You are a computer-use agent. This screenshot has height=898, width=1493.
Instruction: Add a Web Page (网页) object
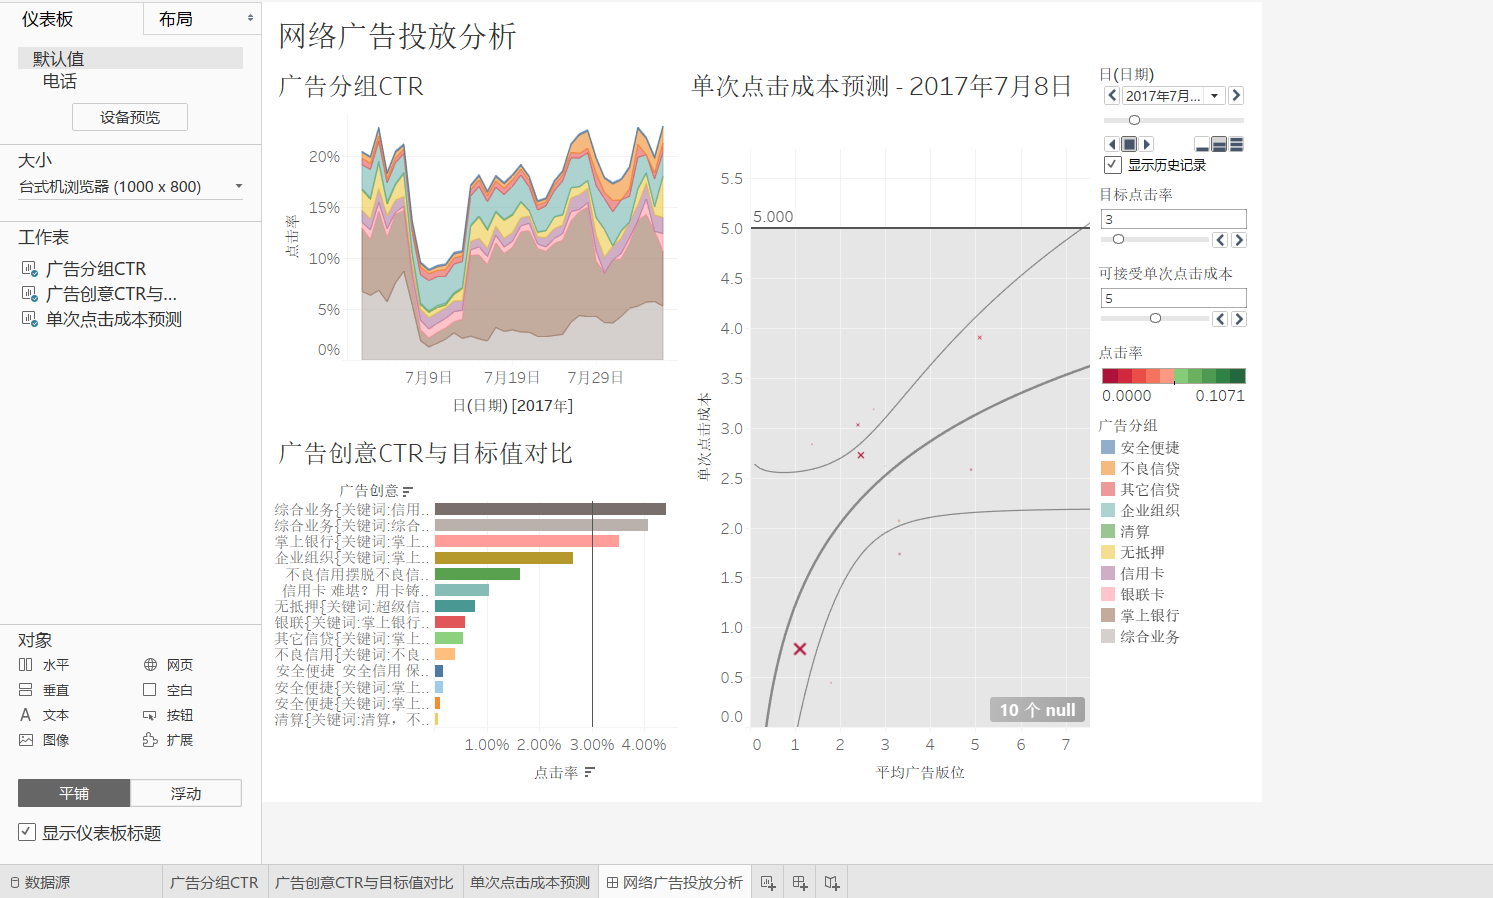click(168, 665)
